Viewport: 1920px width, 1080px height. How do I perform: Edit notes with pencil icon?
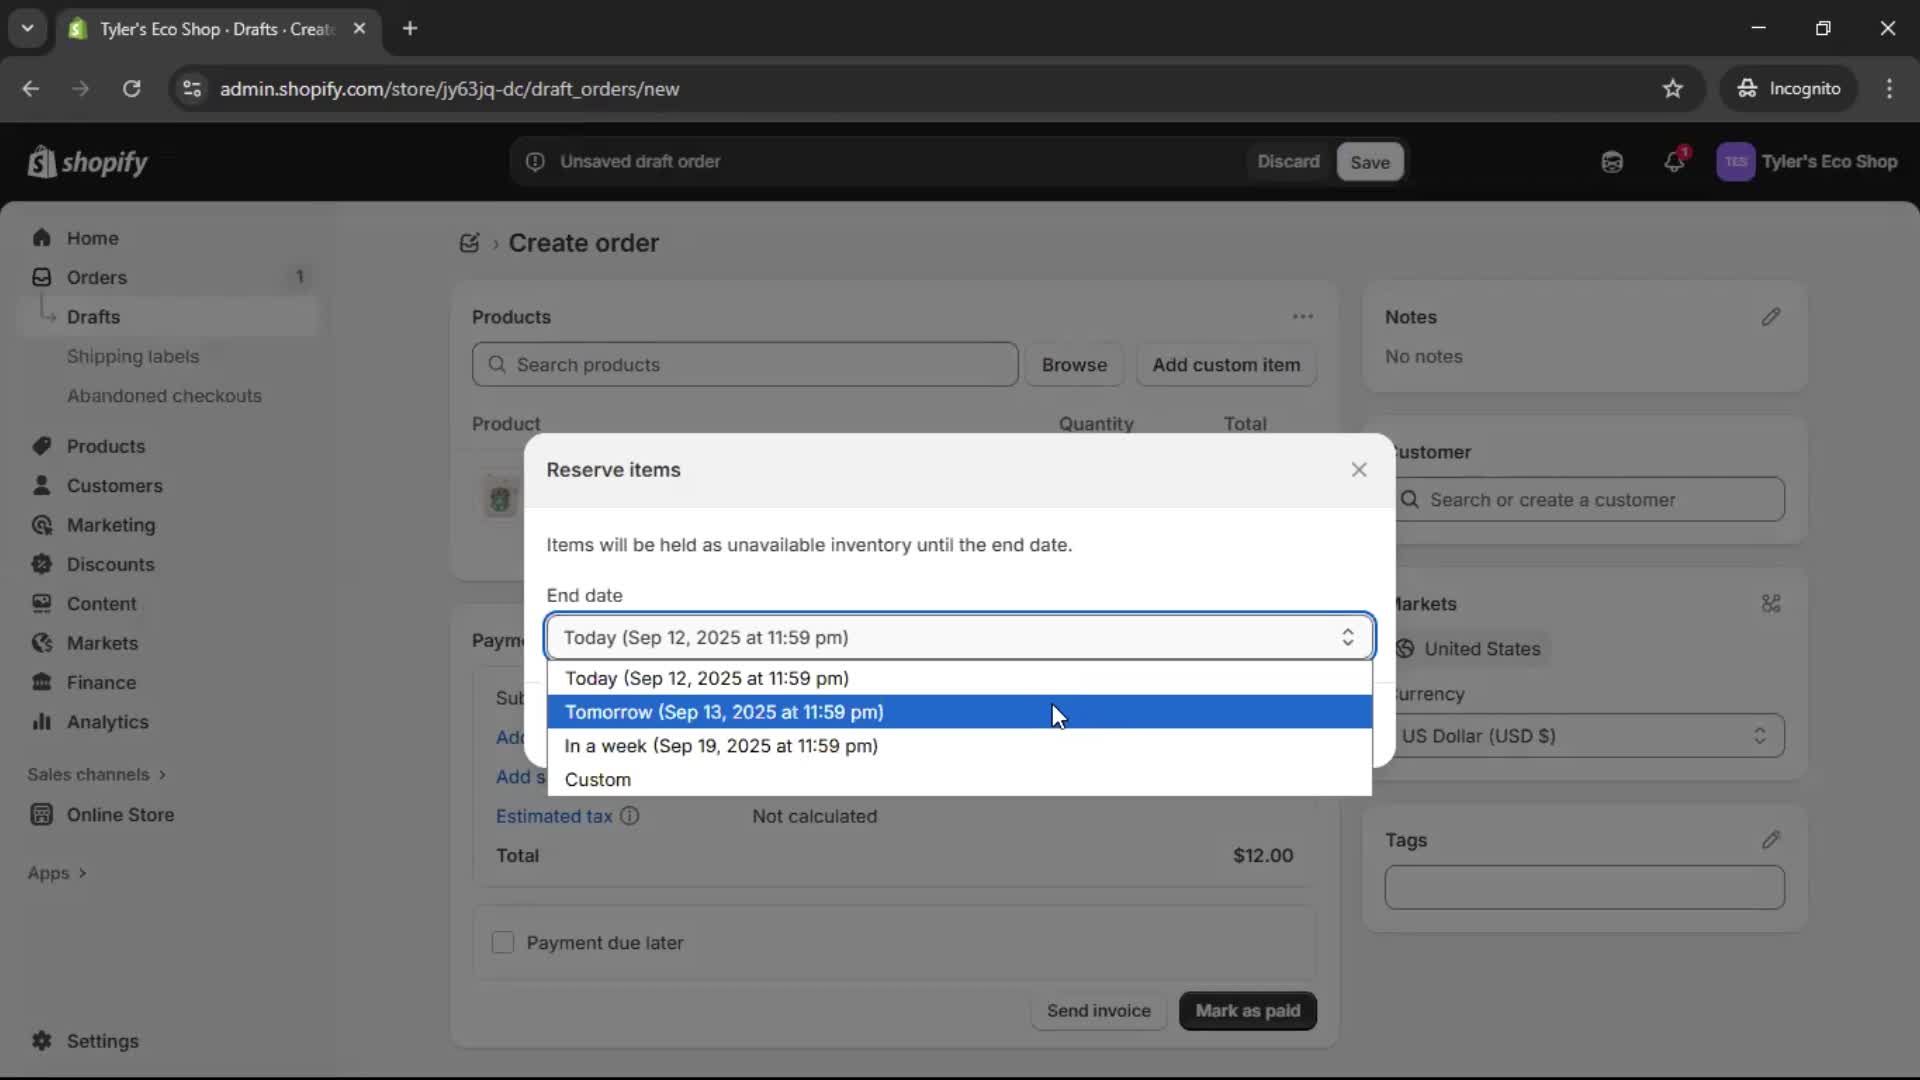1770,317
